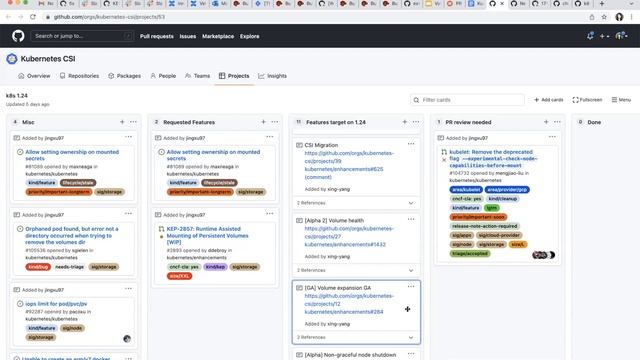Switch to Insights tab
640x360 pixels.
272,76
